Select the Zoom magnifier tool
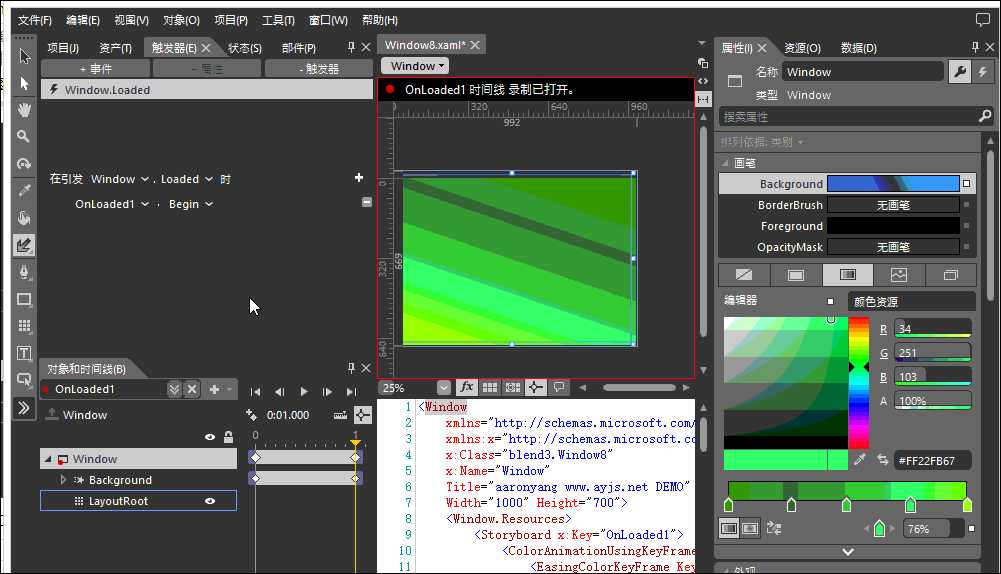 click(x=24, y=136)
